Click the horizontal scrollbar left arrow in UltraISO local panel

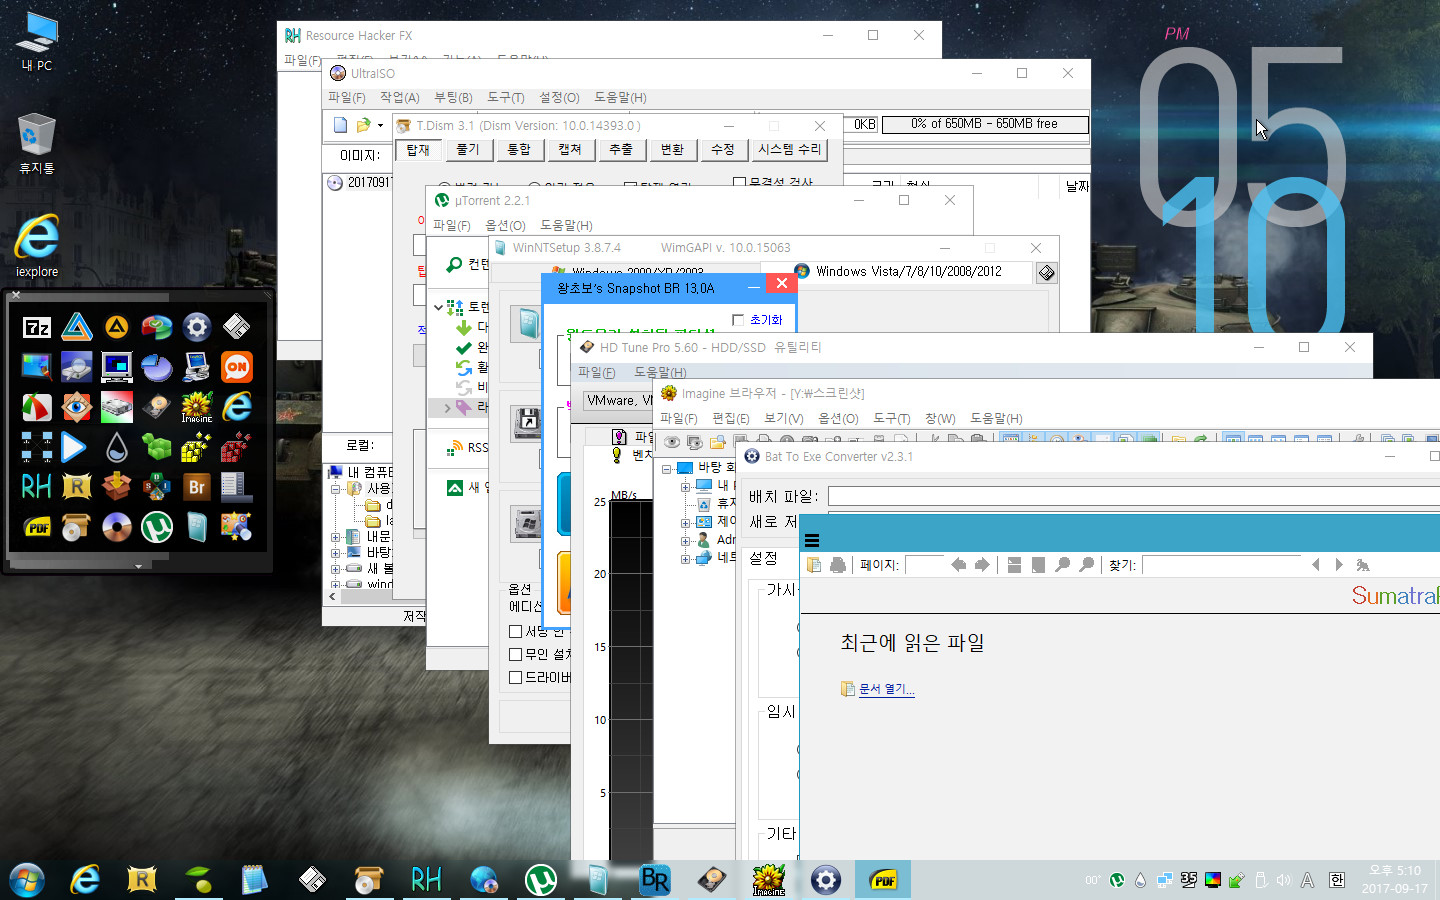(333, 596)
